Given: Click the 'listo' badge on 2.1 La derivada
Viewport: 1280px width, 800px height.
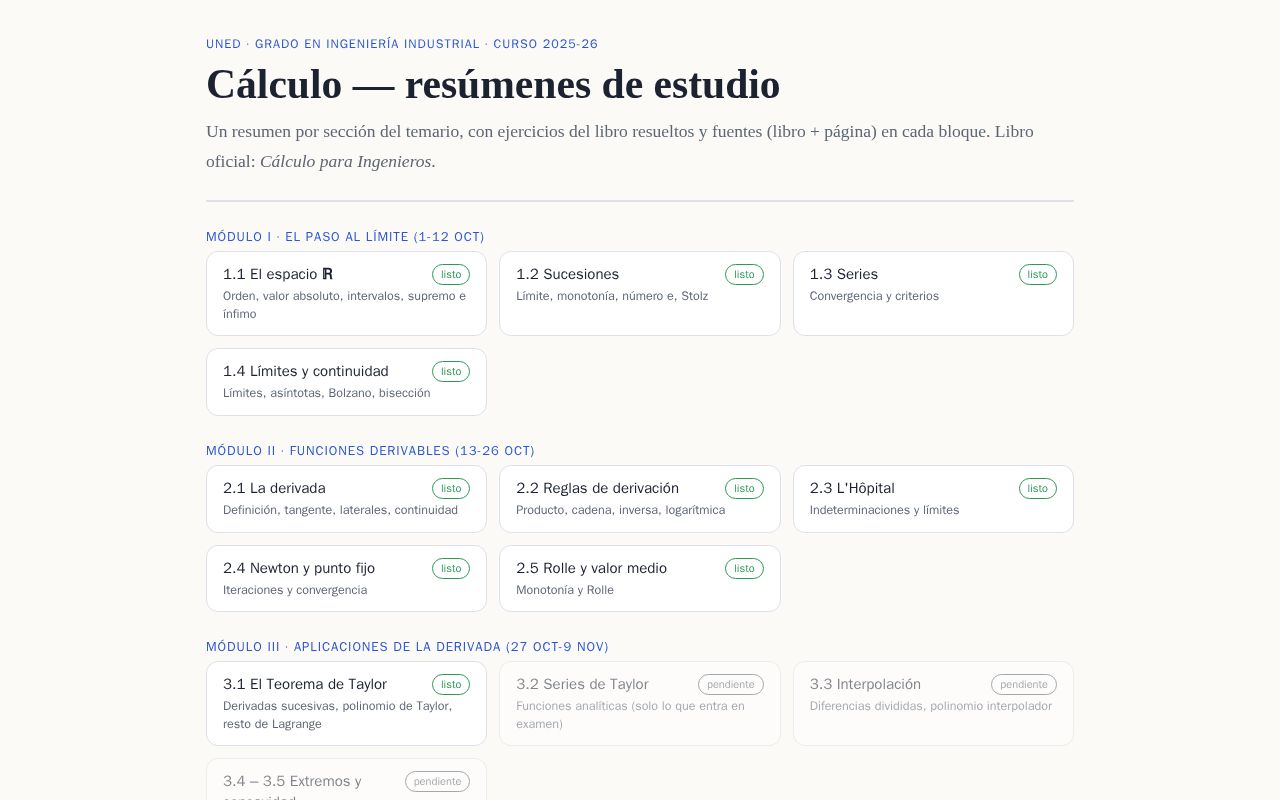Looking at the screenshot, I should point(451,488).
